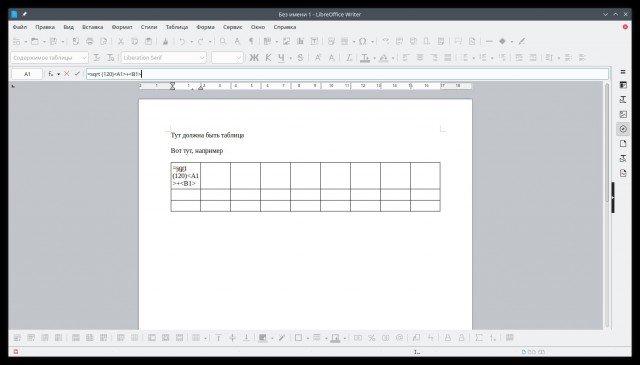
Task: Toggle strikethrough S formatting
Action: 300,58
